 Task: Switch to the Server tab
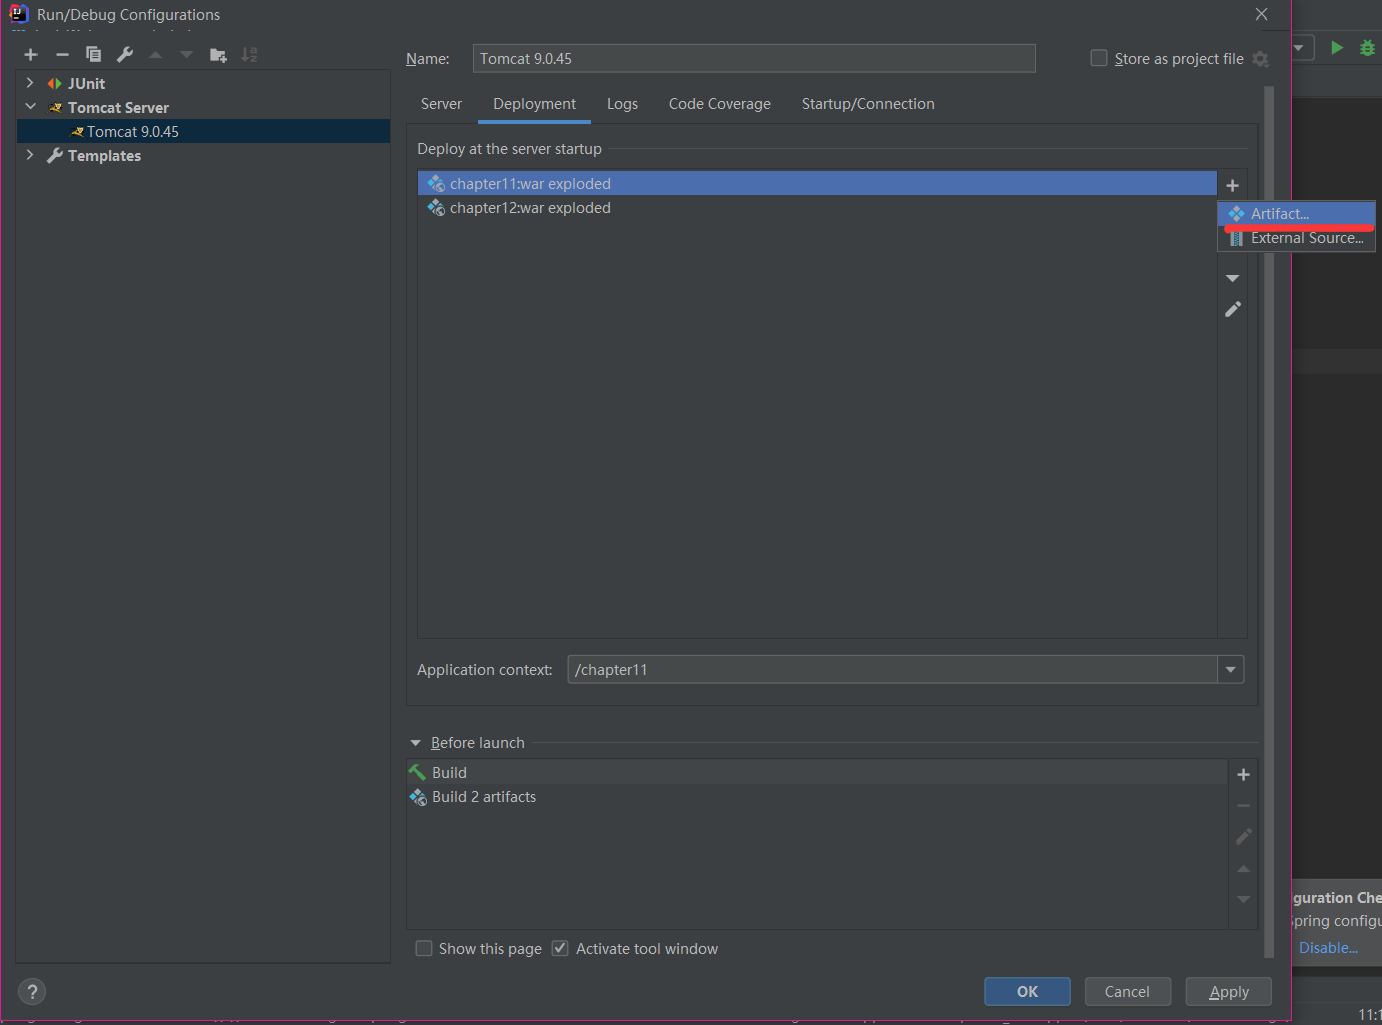pos(441,104)
